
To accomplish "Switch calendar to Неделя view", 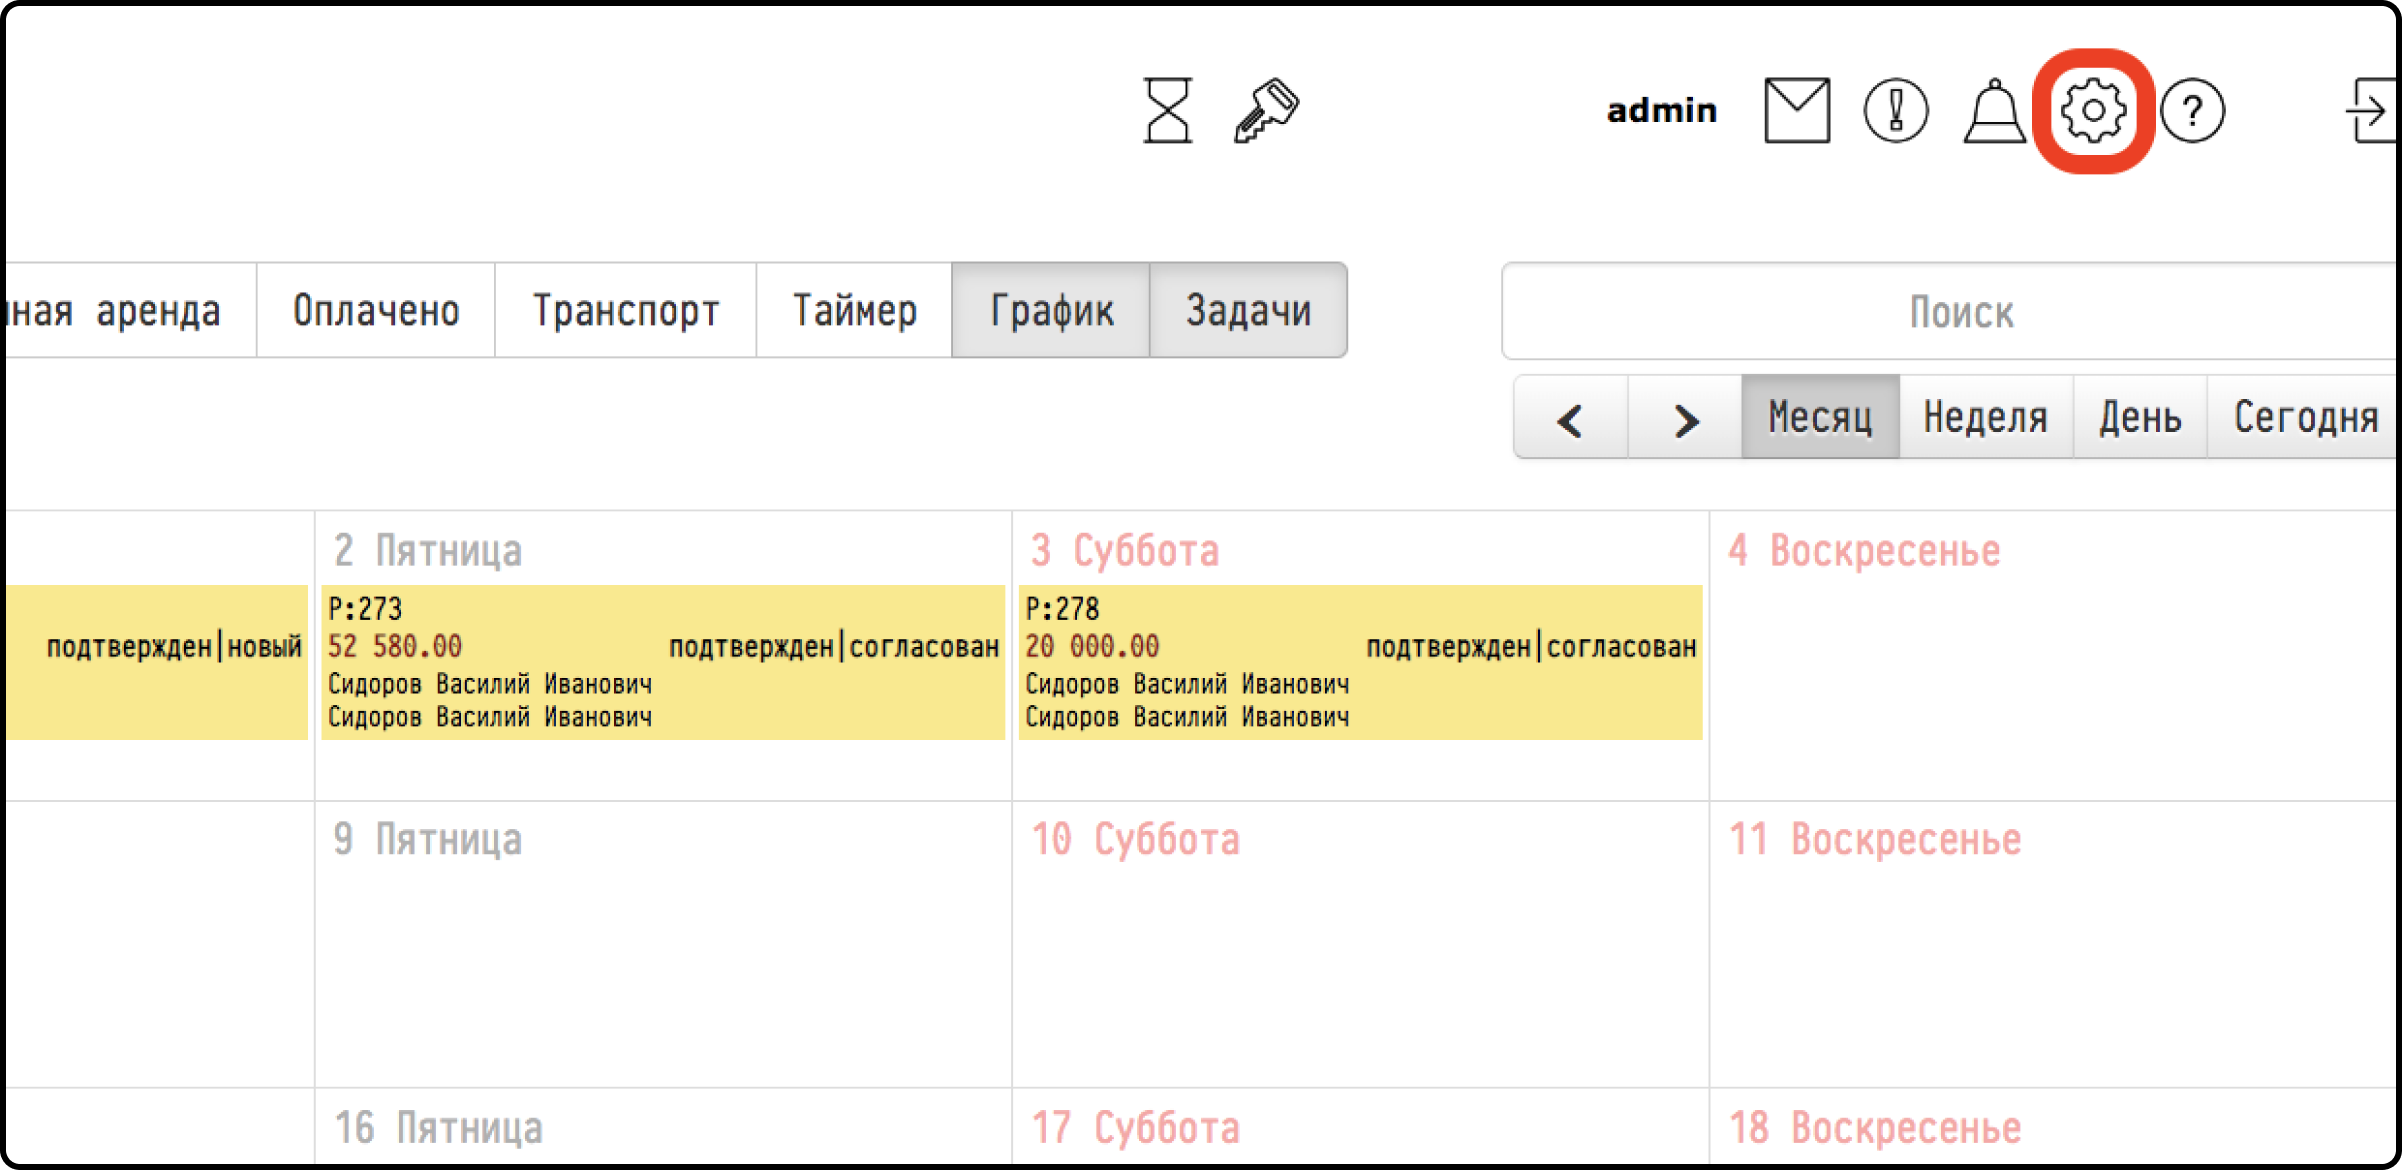I will coord(1986,417).
